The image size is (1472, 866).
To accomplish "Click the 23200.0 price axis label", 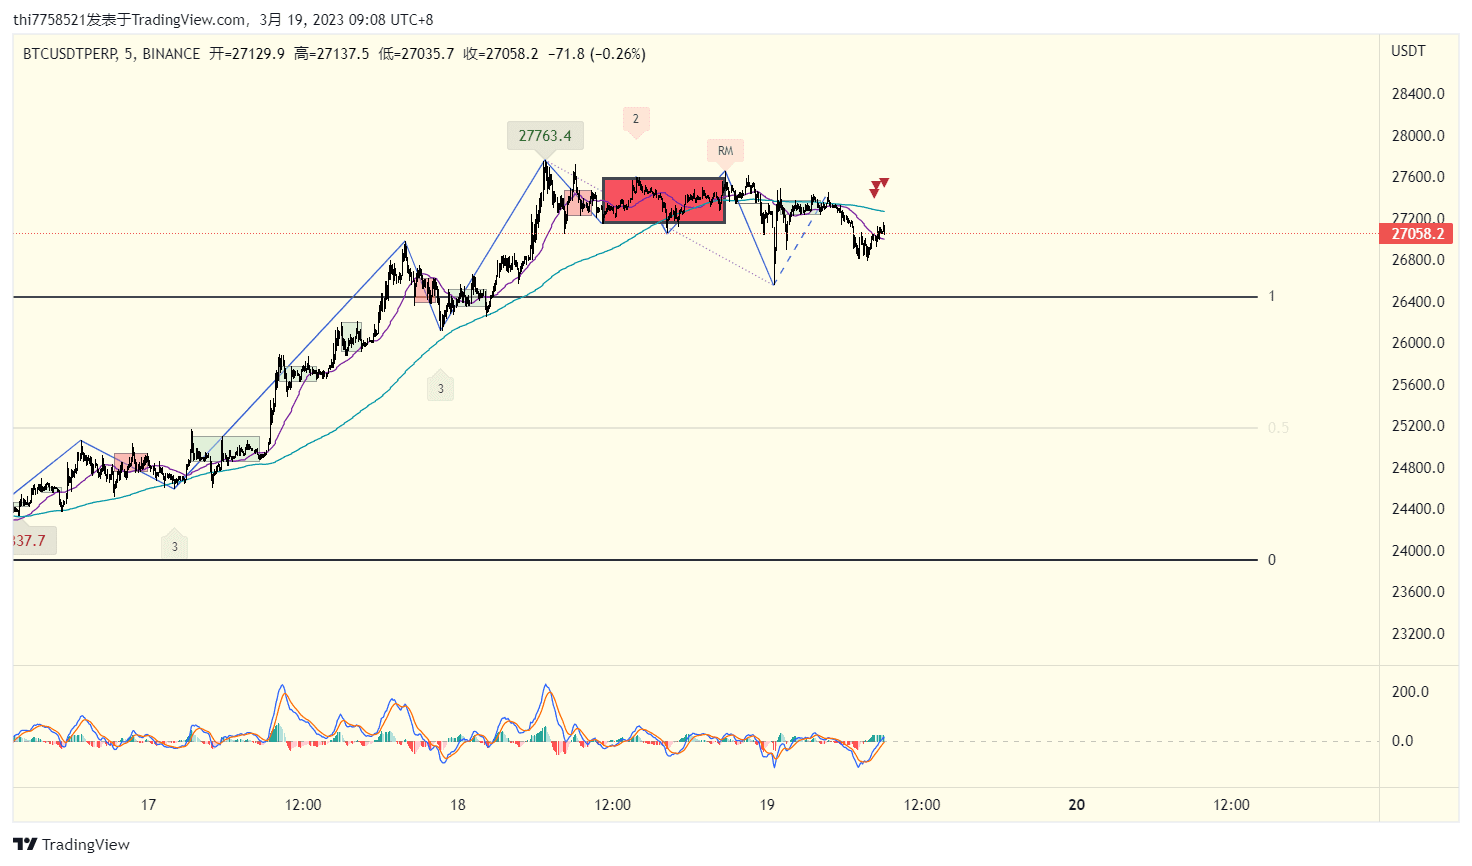I will point(1418,634).
